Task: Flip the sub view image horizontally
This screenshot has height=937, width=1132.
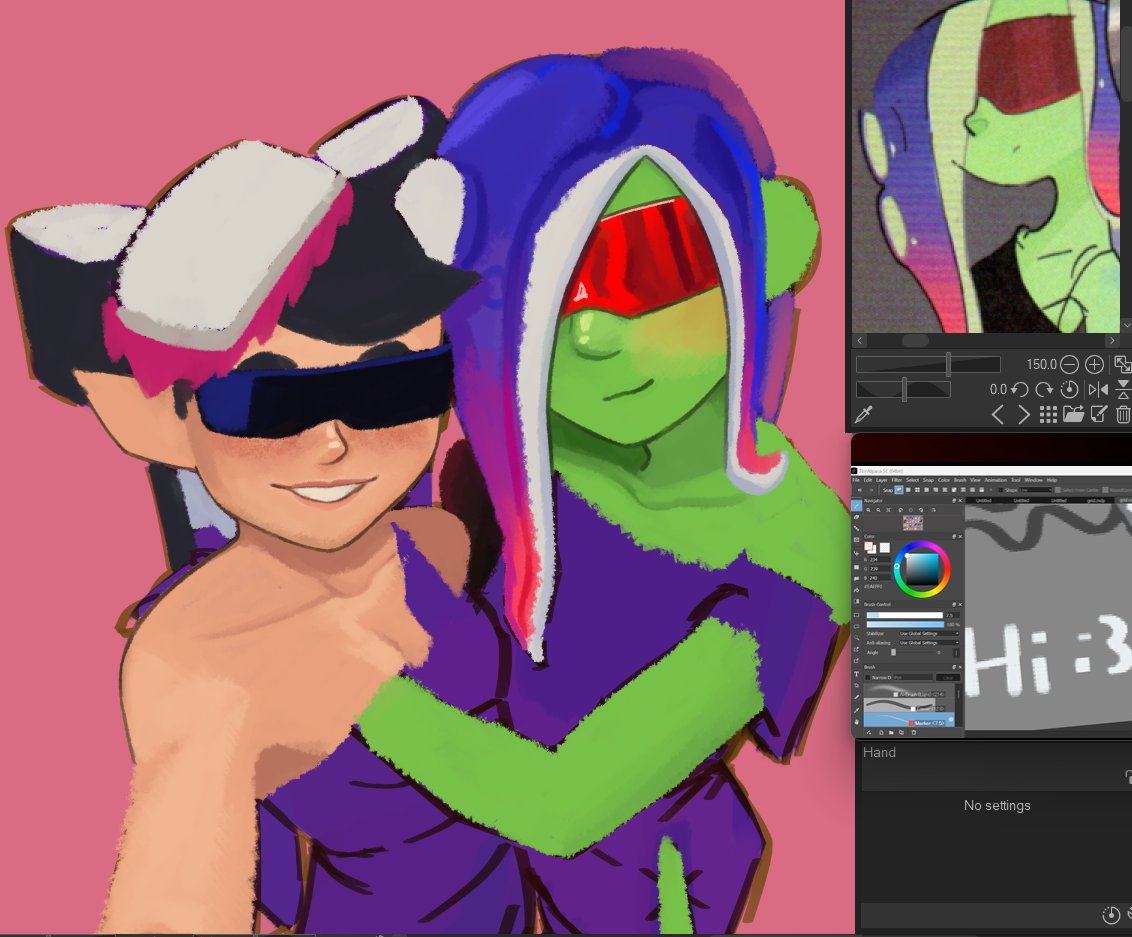Action: [1098, 390]
